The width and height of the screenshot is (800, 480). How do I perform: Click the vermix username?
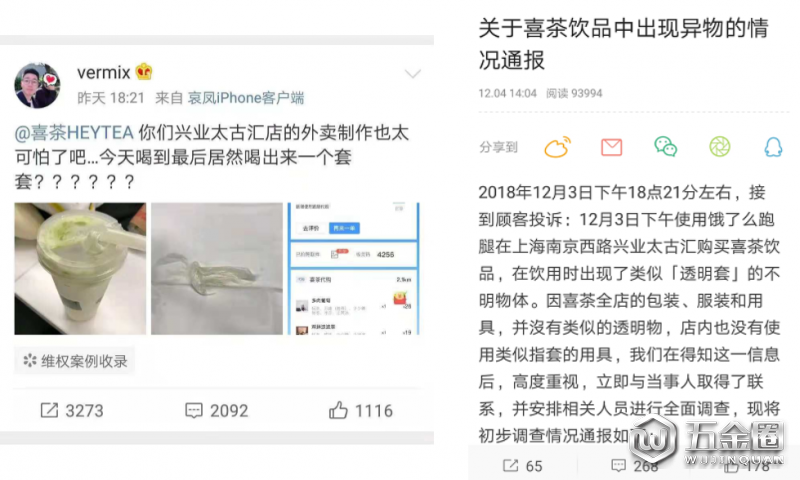point(104,72)
